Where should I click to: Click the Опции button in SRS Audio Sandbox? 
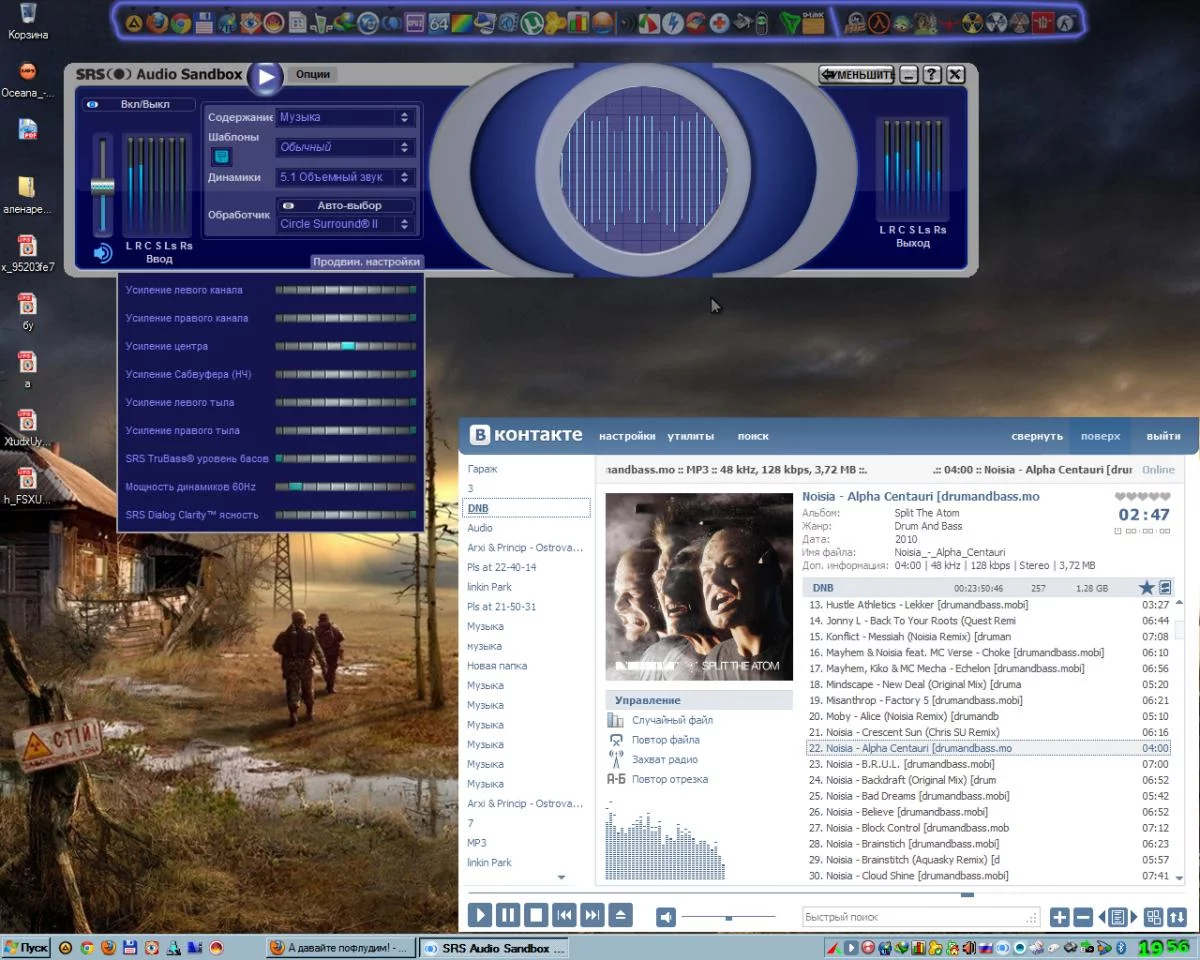click(313, 75)
